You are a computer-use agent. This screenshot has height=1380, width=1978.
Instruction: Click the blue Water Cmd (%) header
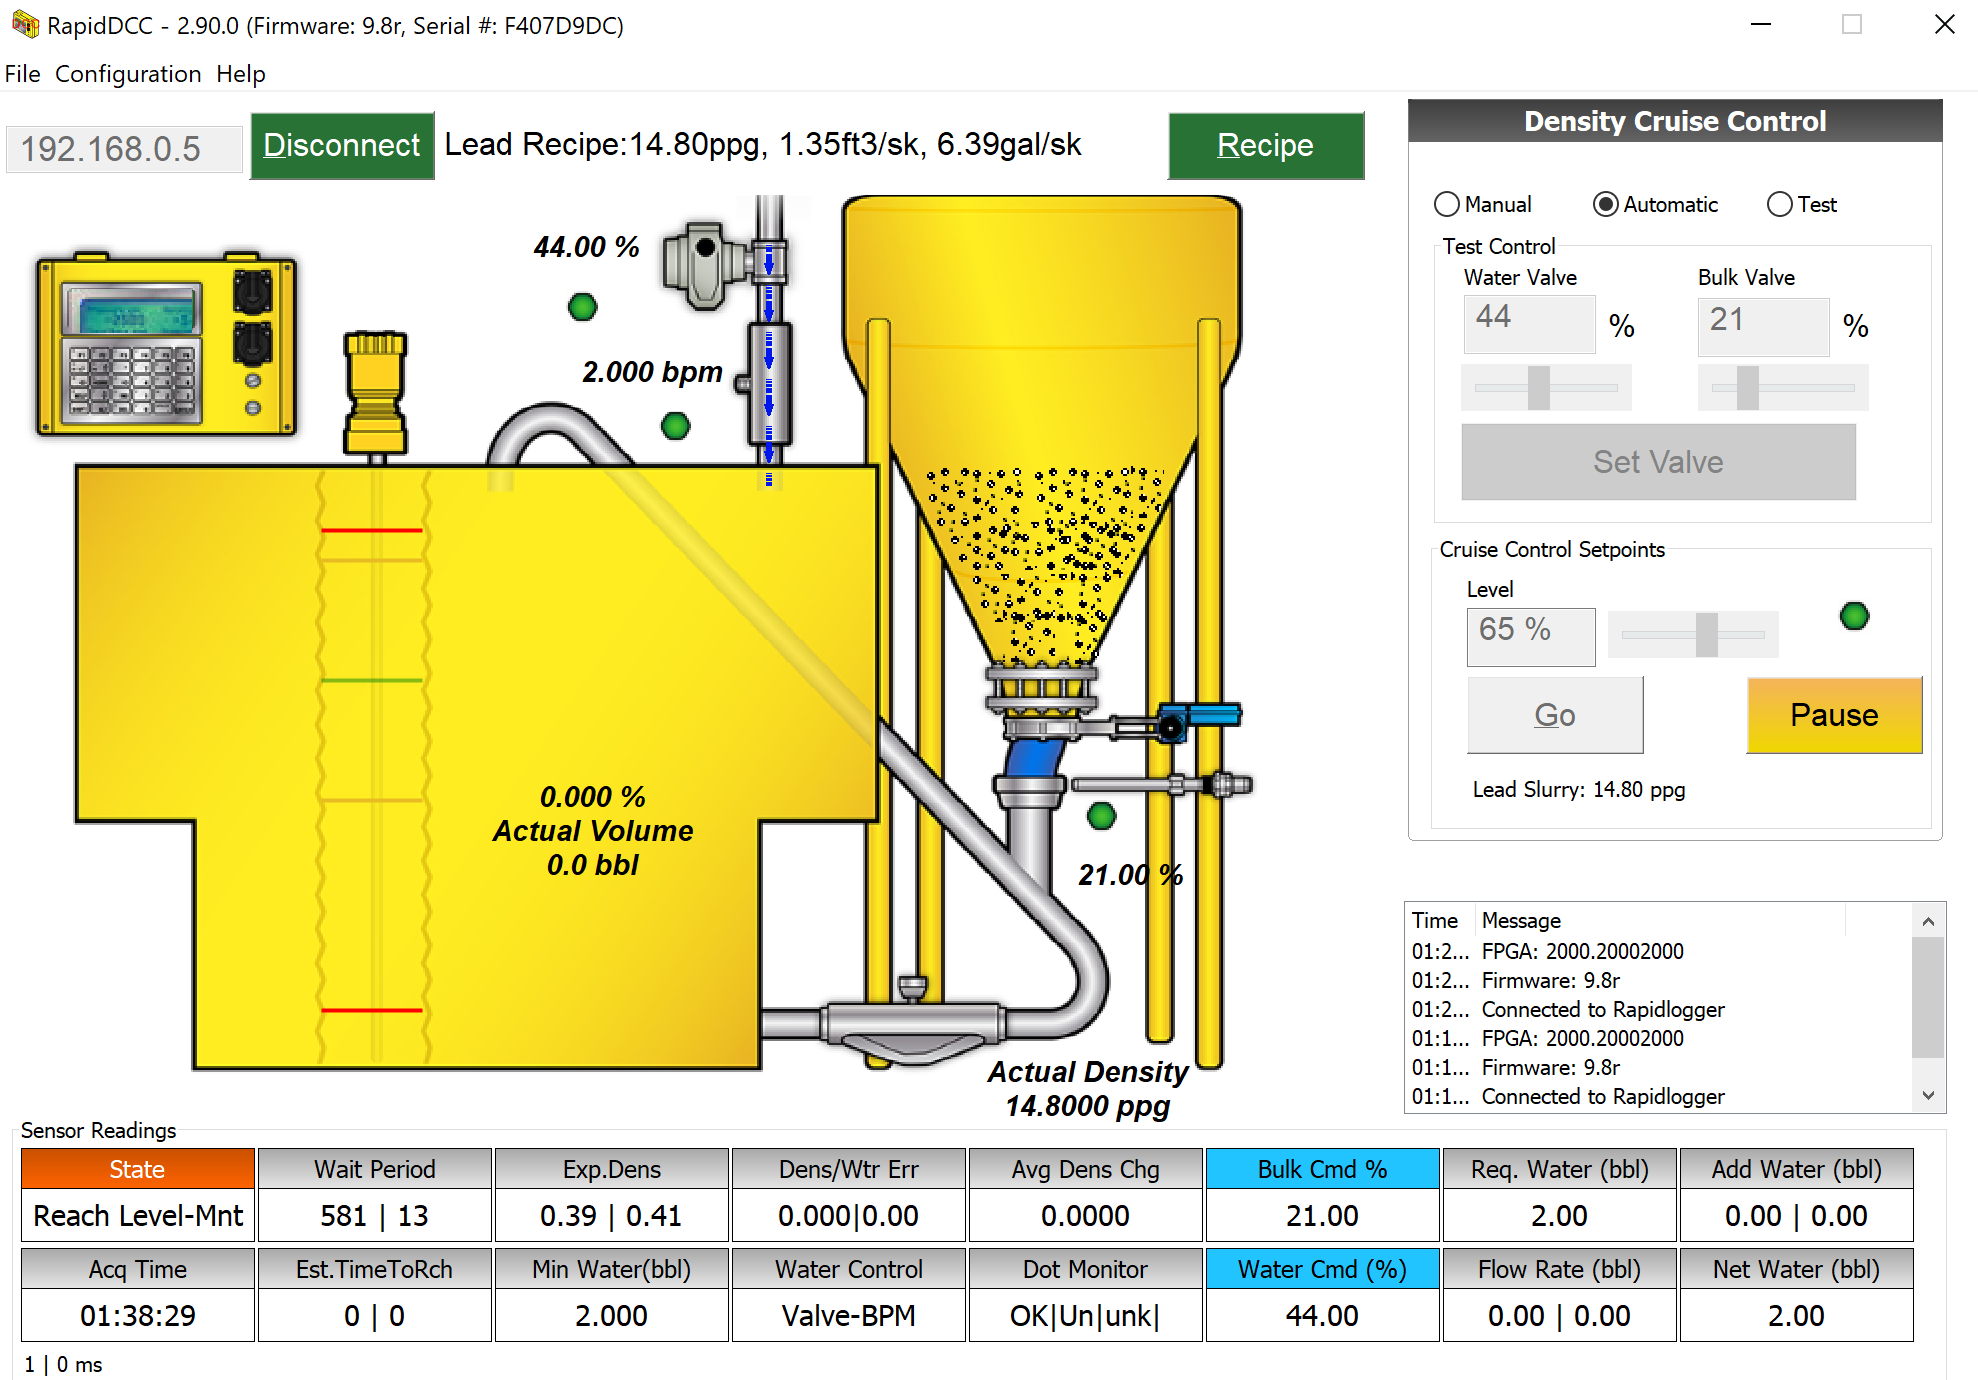[x=1322, y=1269]
